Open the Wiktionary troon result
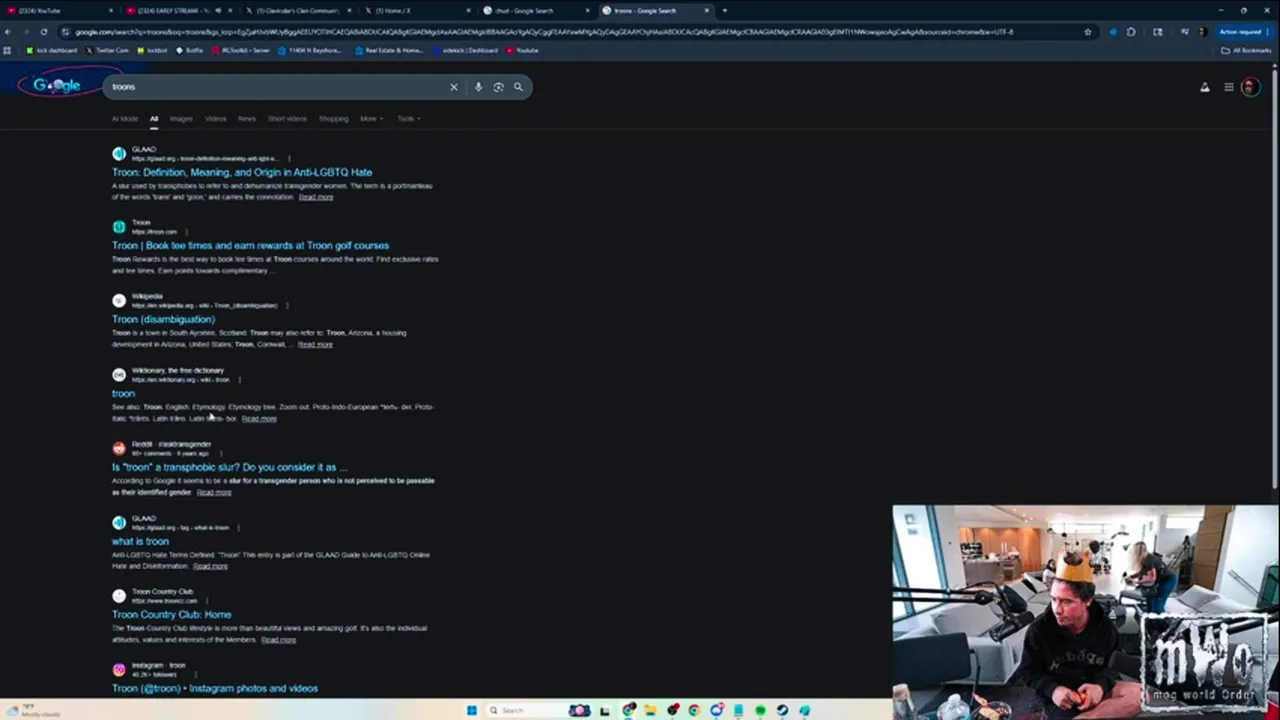The height and width of the screenshot is (720, 1280). click(x=123, y=393)
